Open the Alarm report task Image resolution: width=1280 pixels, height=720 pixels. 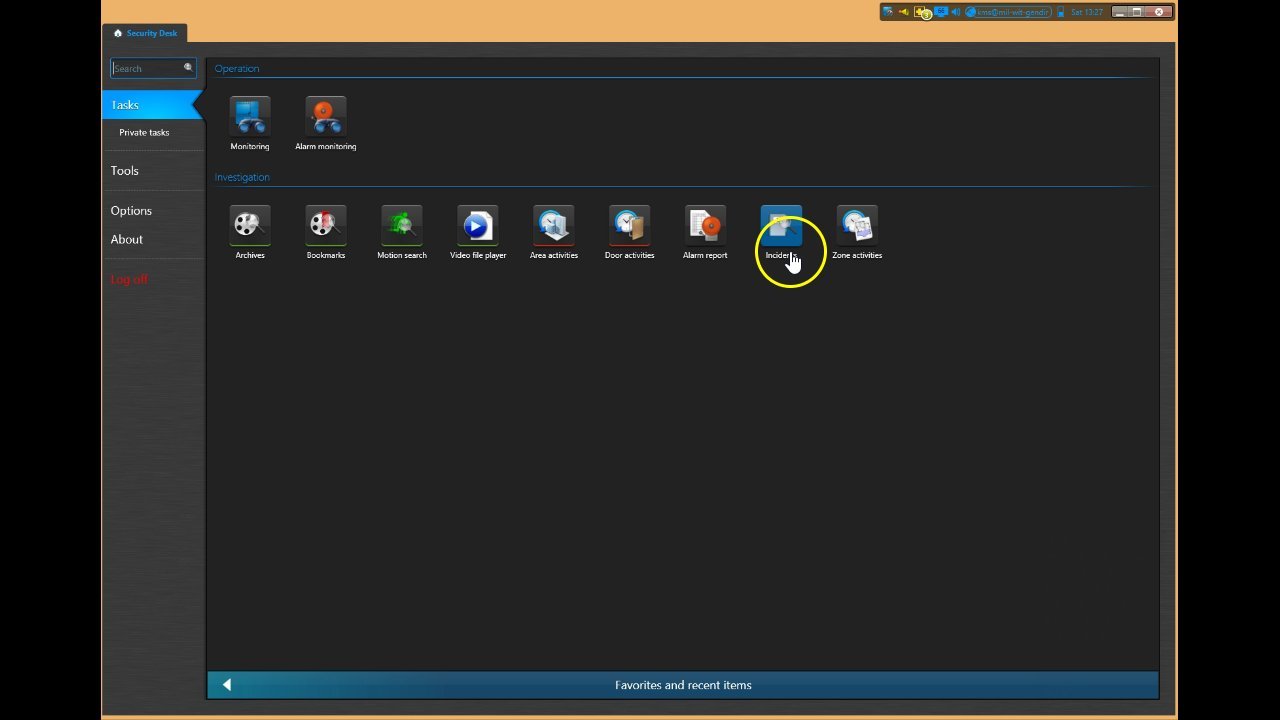[705, 233]
